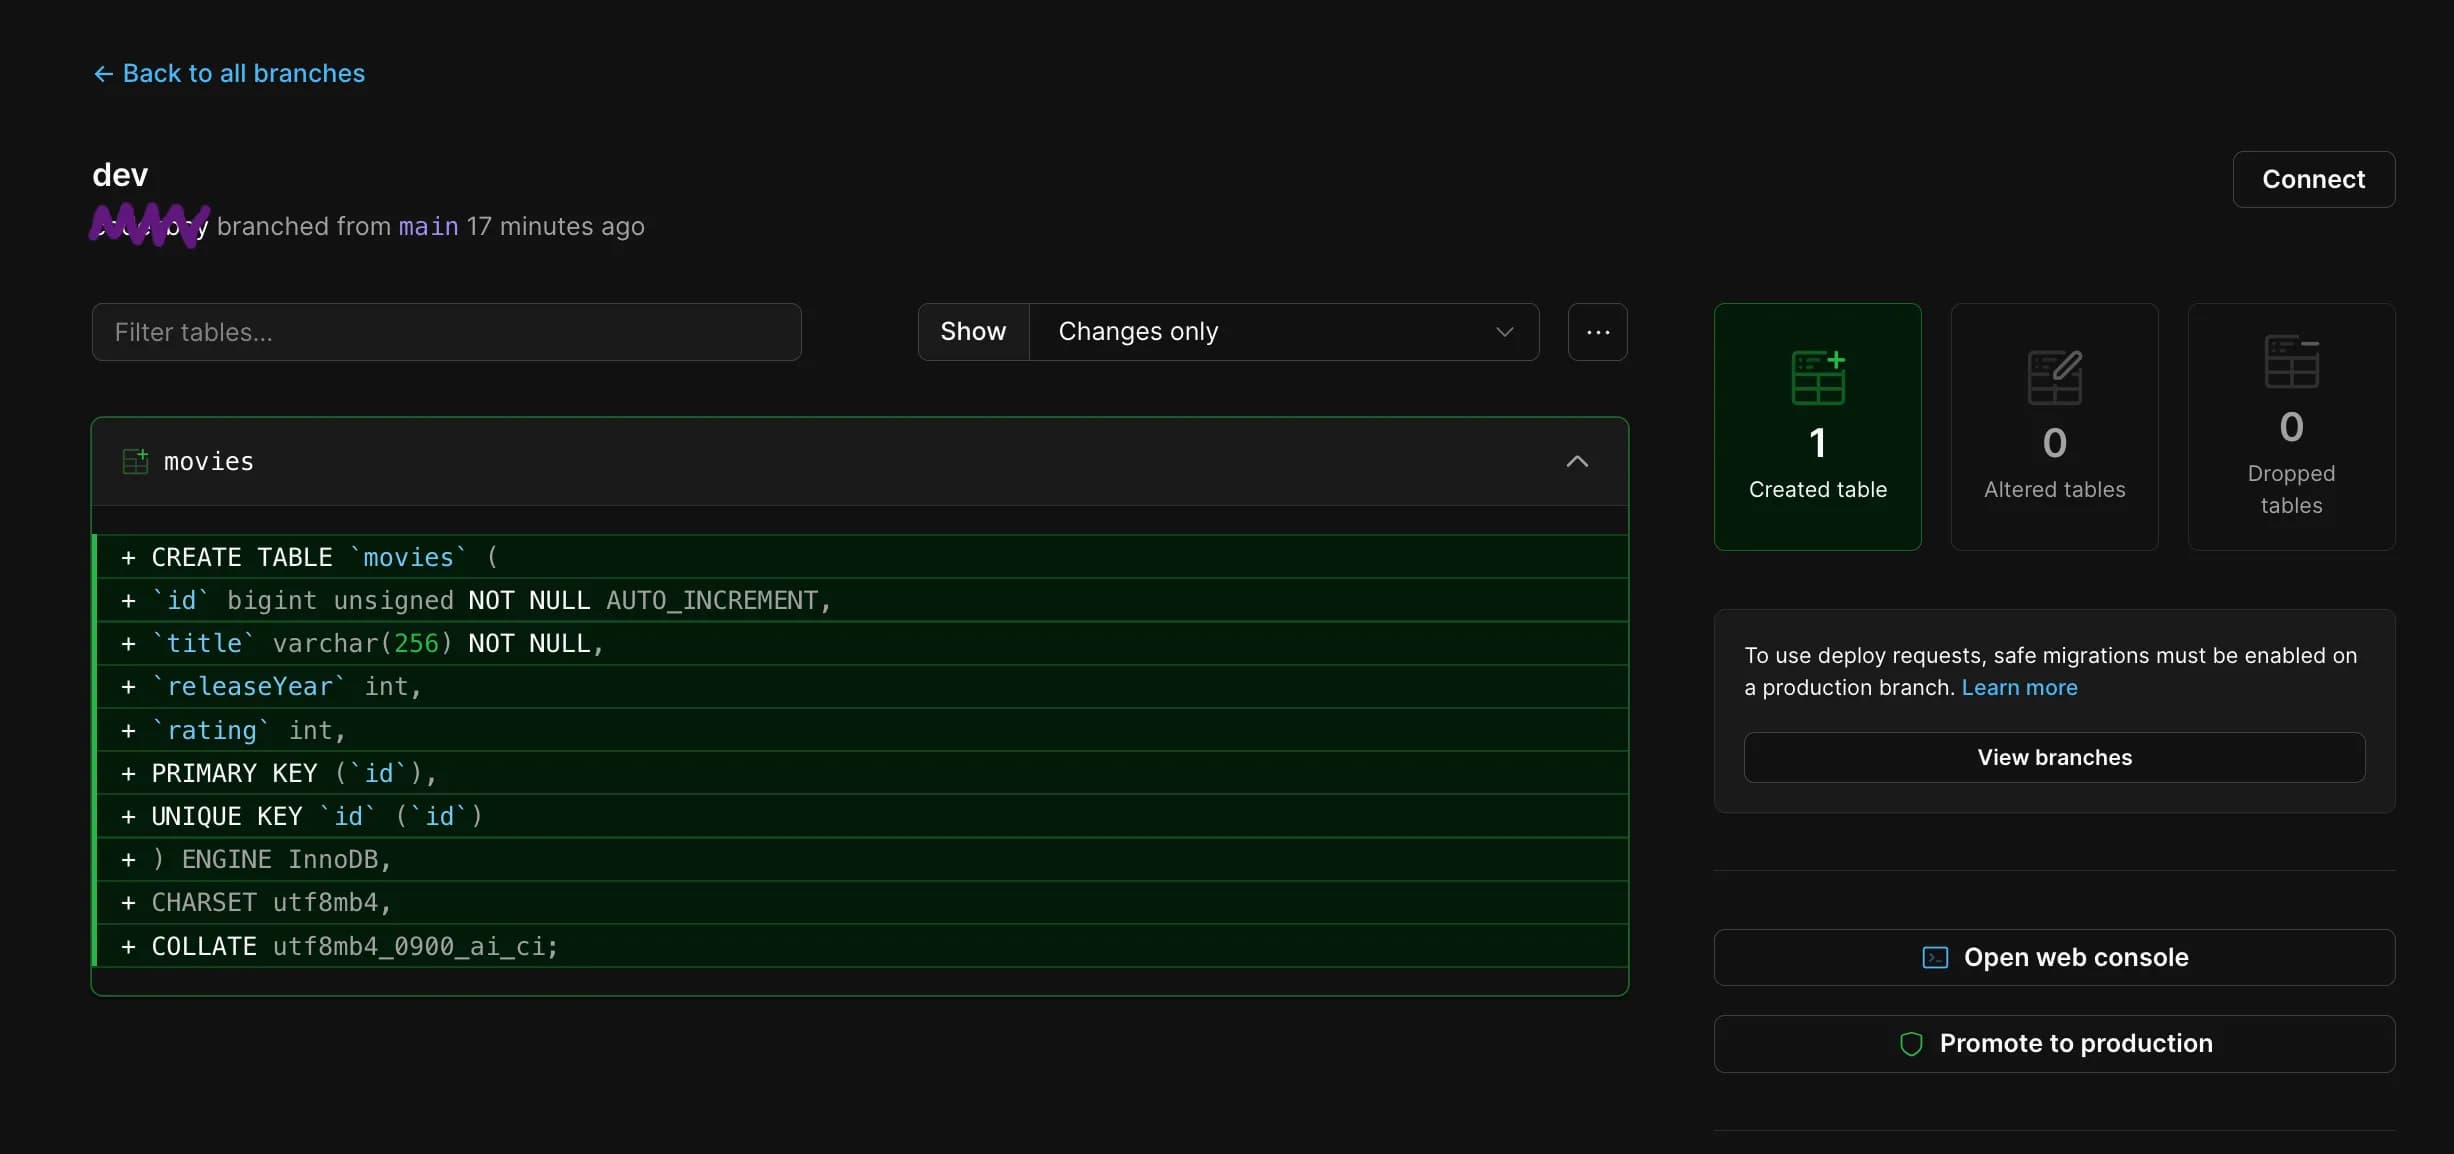This screenshot has height=1154, width=2454.
Task: Click the altered tables pencil icon
Action: click(x=2055, y=377)
